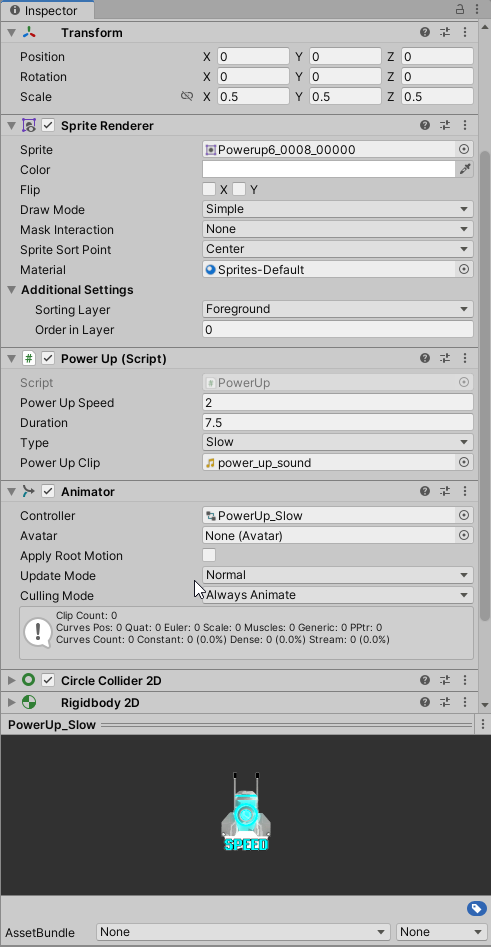Open Avatar object picker circle
The image size is (491, 947).
[464, 535]
